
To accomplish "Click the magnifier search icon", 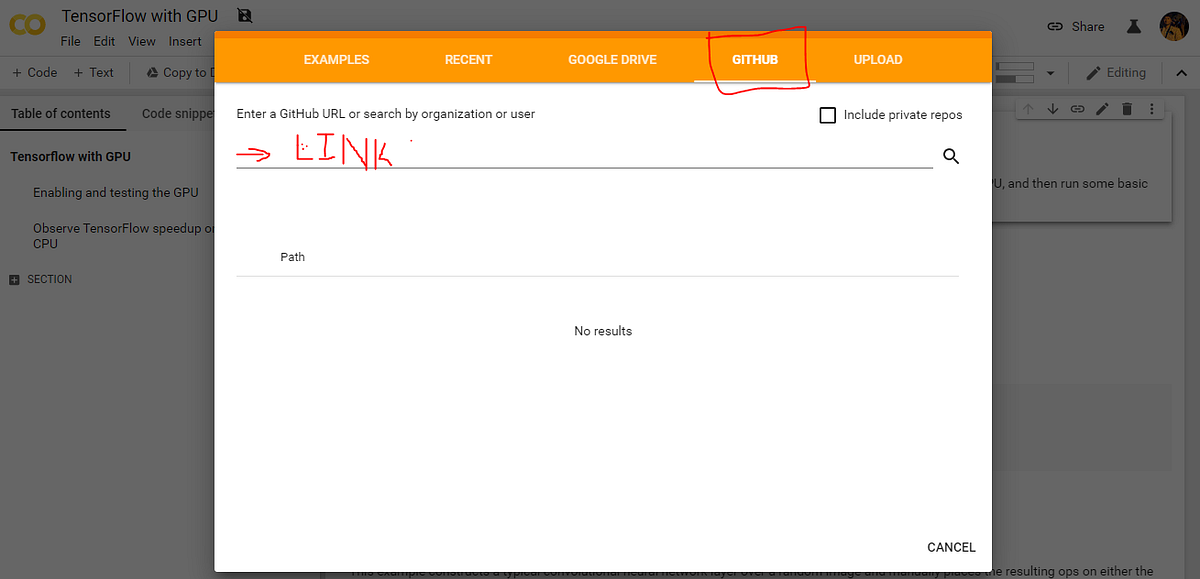I will [x=951, y=156].
